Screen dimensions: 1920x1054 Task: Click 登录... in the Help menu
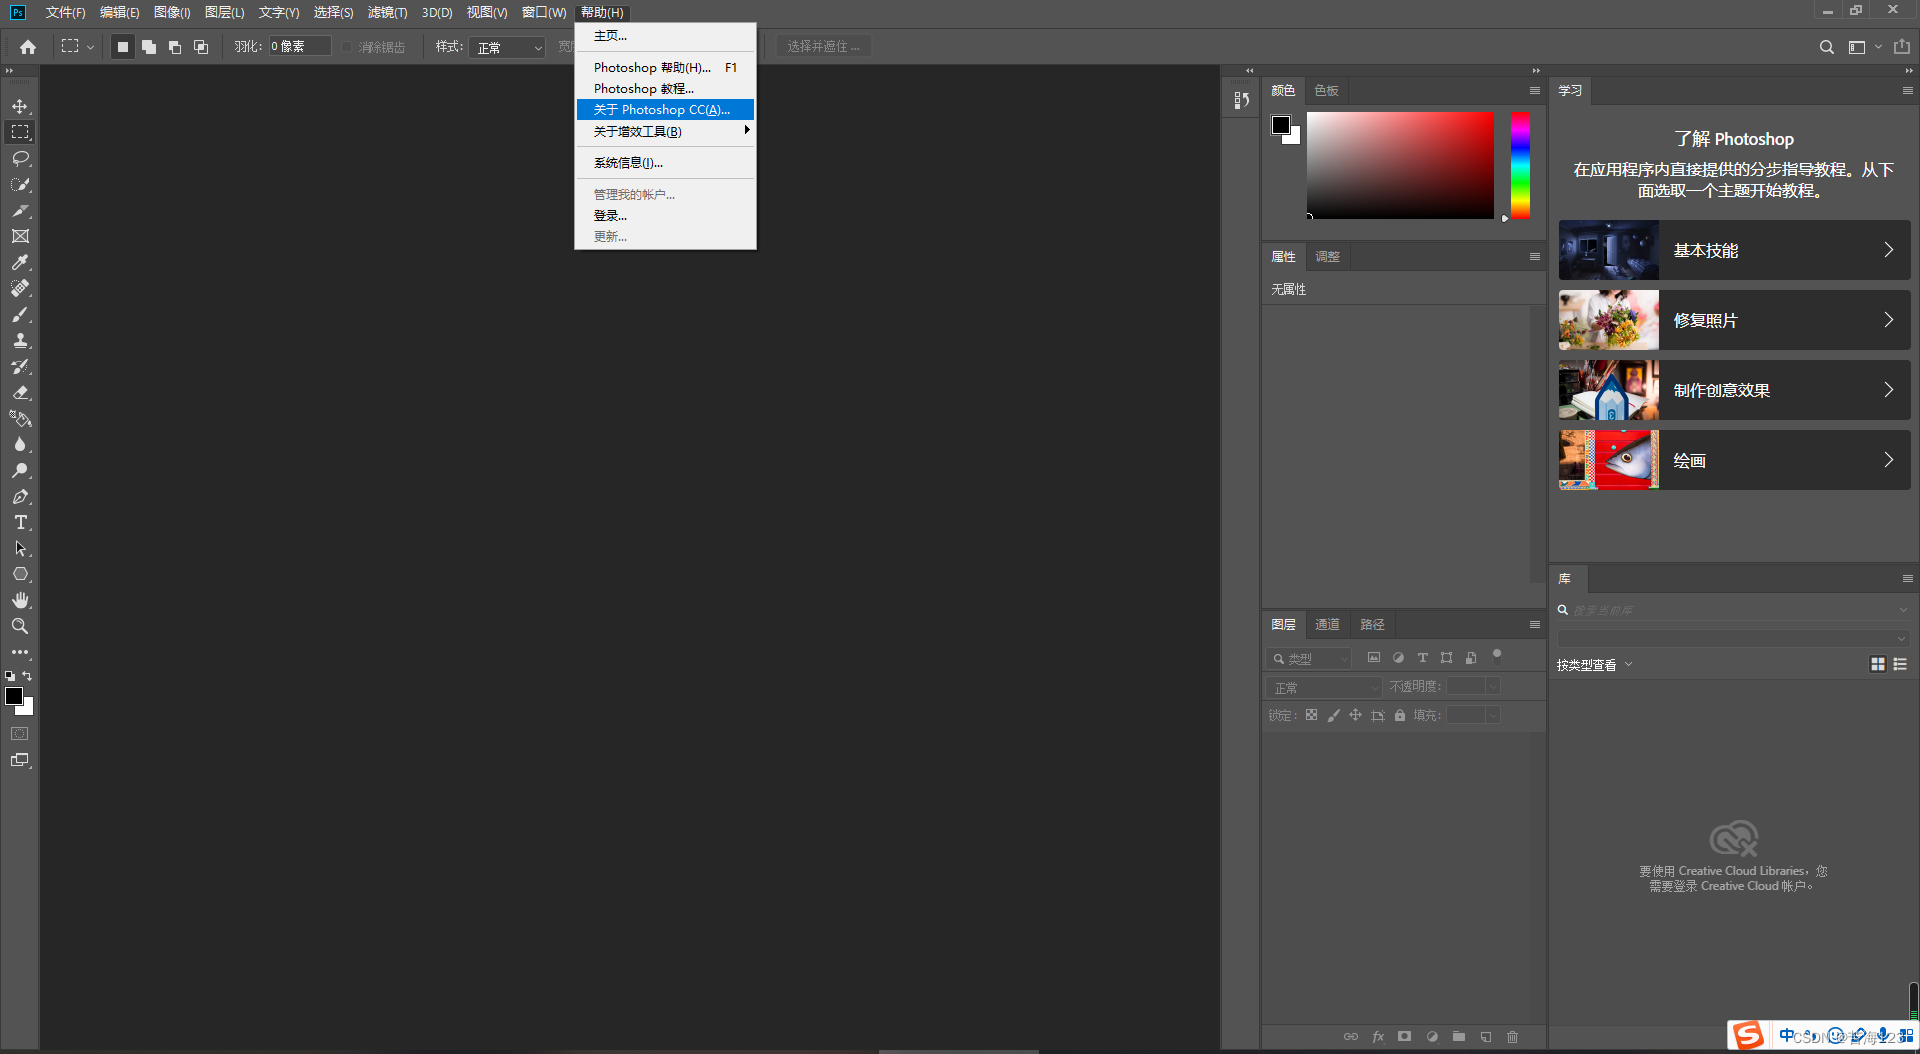pyautogui.click(x=665, y=216)
